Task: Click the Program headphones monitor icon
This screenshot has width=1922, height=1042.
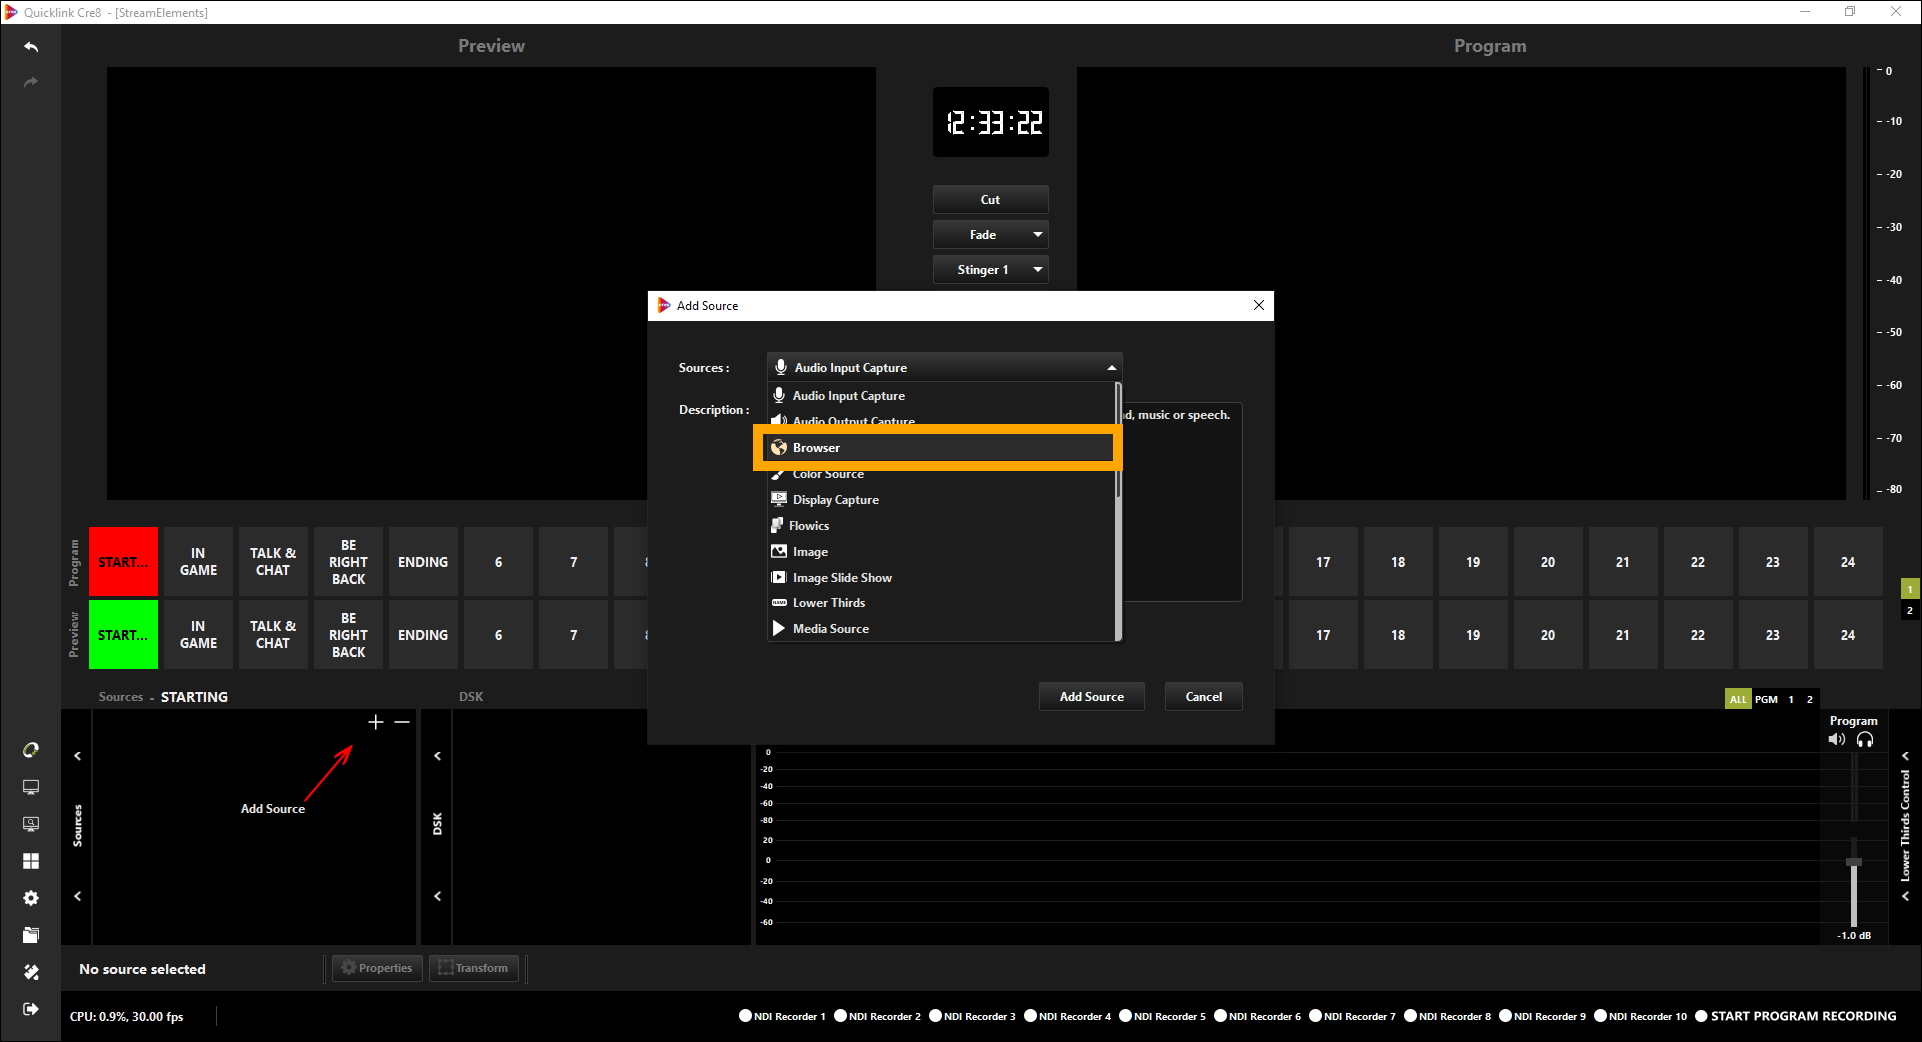Action: (x=1865, y=740)
